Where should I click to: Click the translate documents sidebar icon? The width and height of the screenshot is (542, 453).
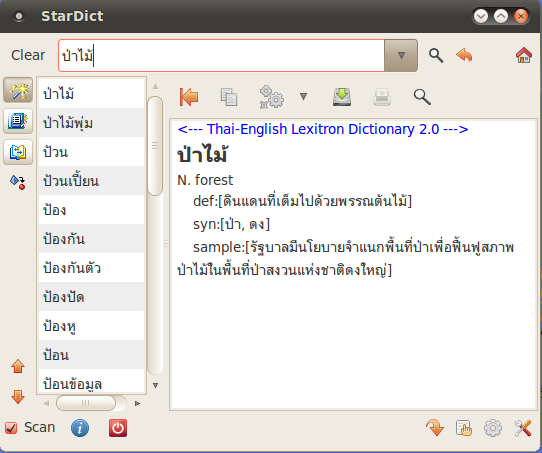(x=18, y=152)
